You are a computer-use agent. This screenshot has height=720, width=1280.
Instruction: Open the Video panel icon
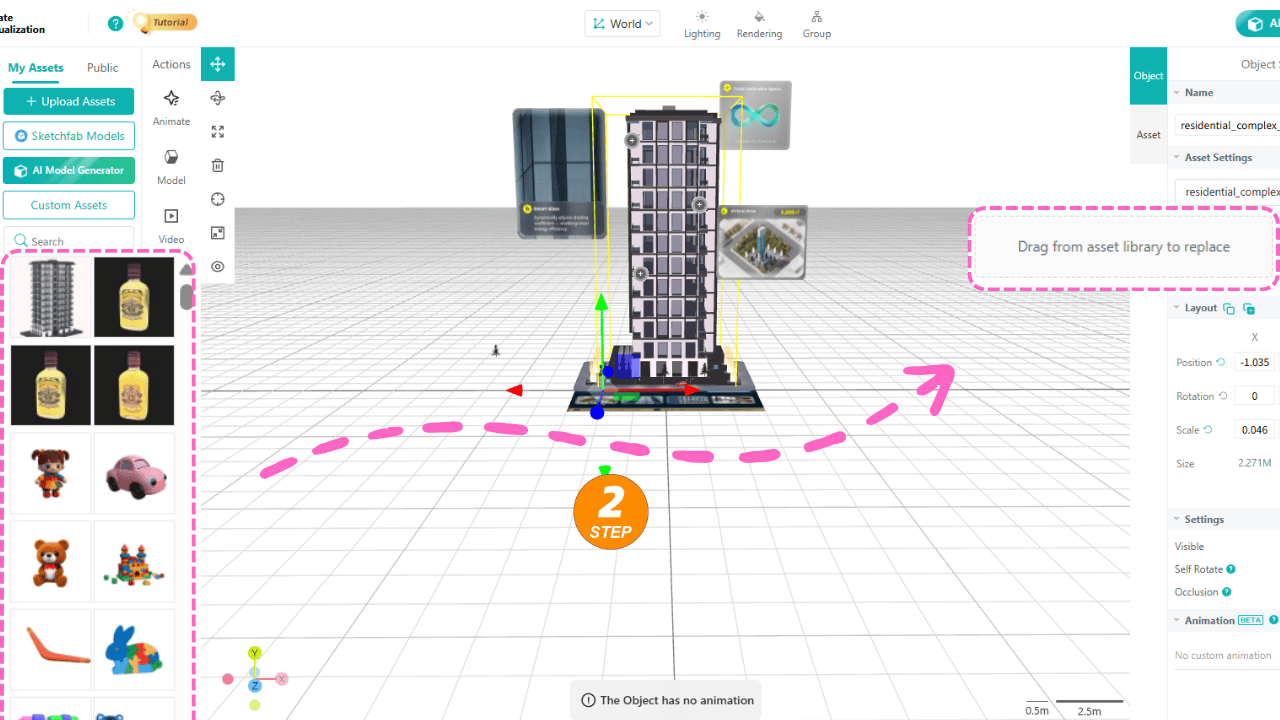tap(171, 222)
